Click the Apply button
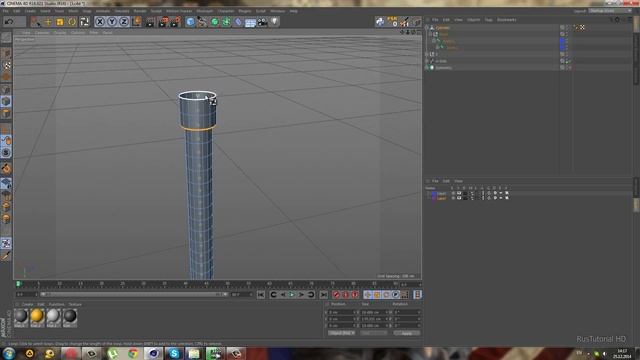 pyautogui.click(x=406, y=333)
